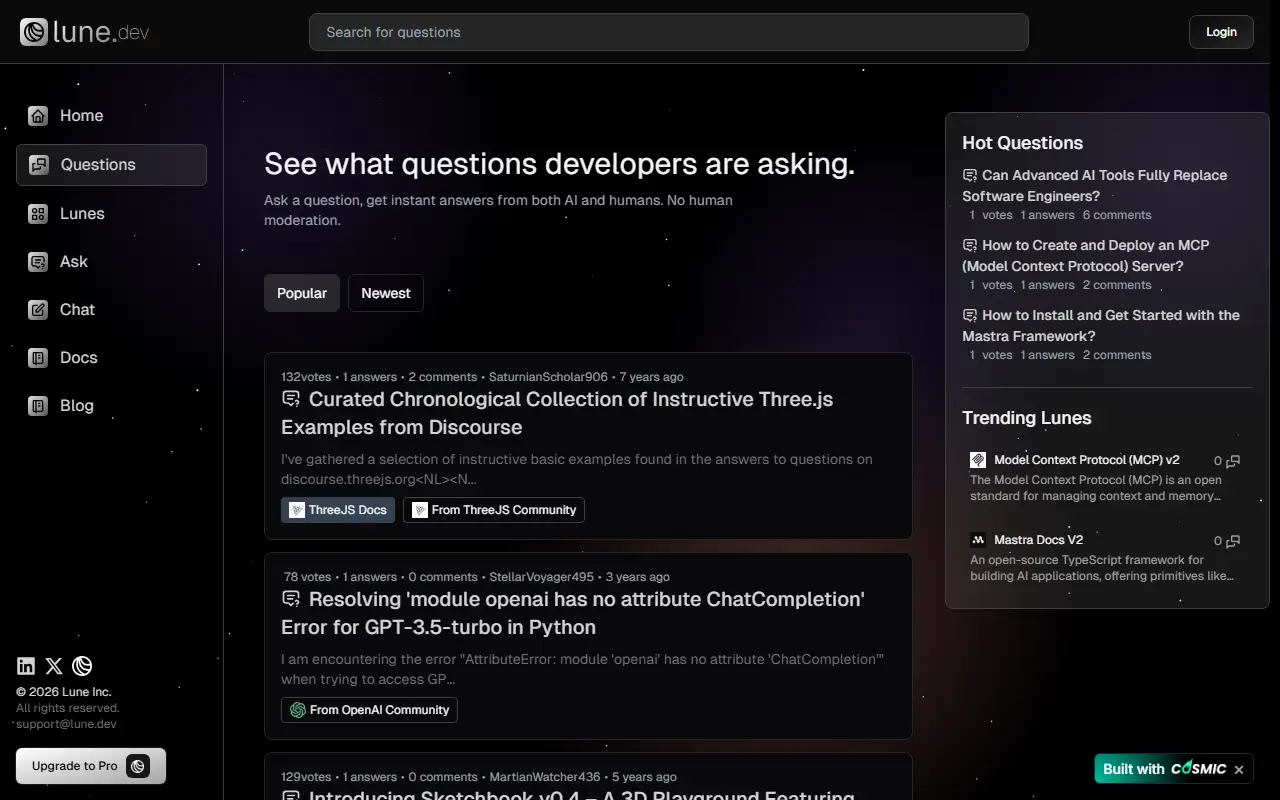The image size is (1280, 800).
Task: Click the AI Tools hot question icon
Action: (970, 175)
